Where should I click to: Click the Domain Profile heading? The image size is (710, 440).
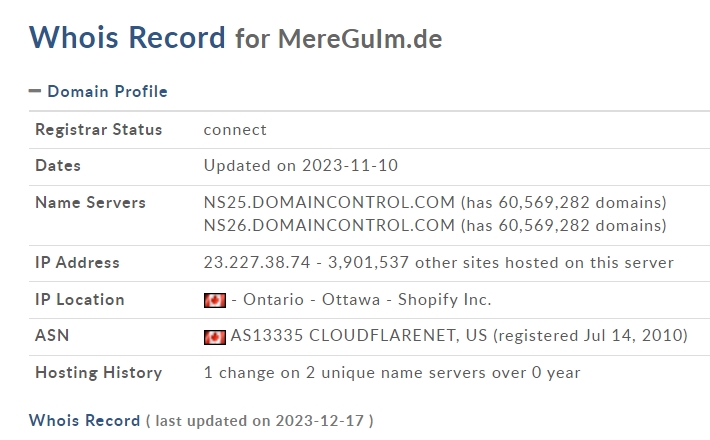point(107,91)
